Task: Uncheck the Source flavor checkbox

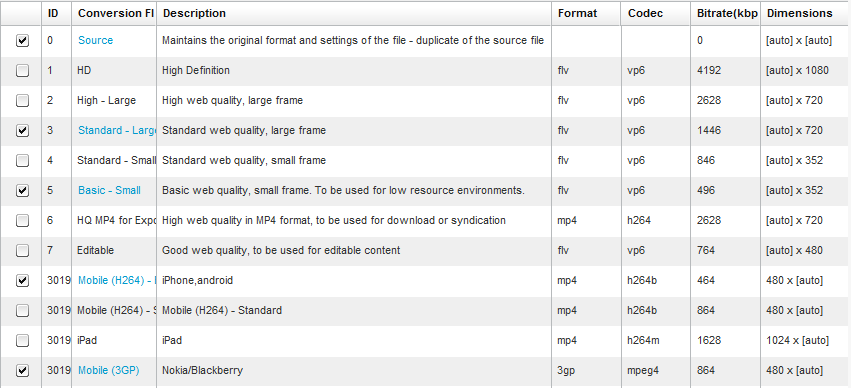Action: pyautogui.click(x=22, y=41)
